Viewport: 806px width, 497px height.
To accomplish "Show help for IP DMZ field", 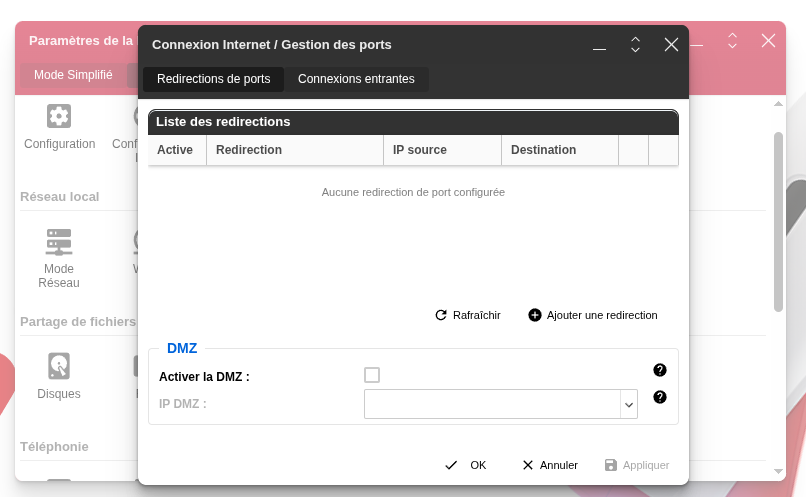I will point(660,397).
